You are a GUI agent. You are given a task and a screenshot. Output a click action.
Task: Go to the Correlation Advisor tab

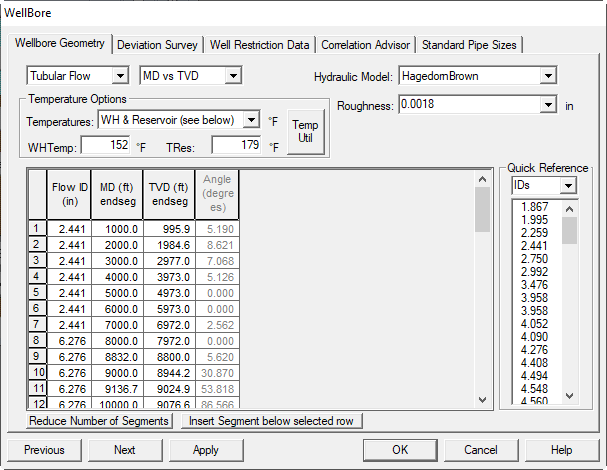click(365, 45)
